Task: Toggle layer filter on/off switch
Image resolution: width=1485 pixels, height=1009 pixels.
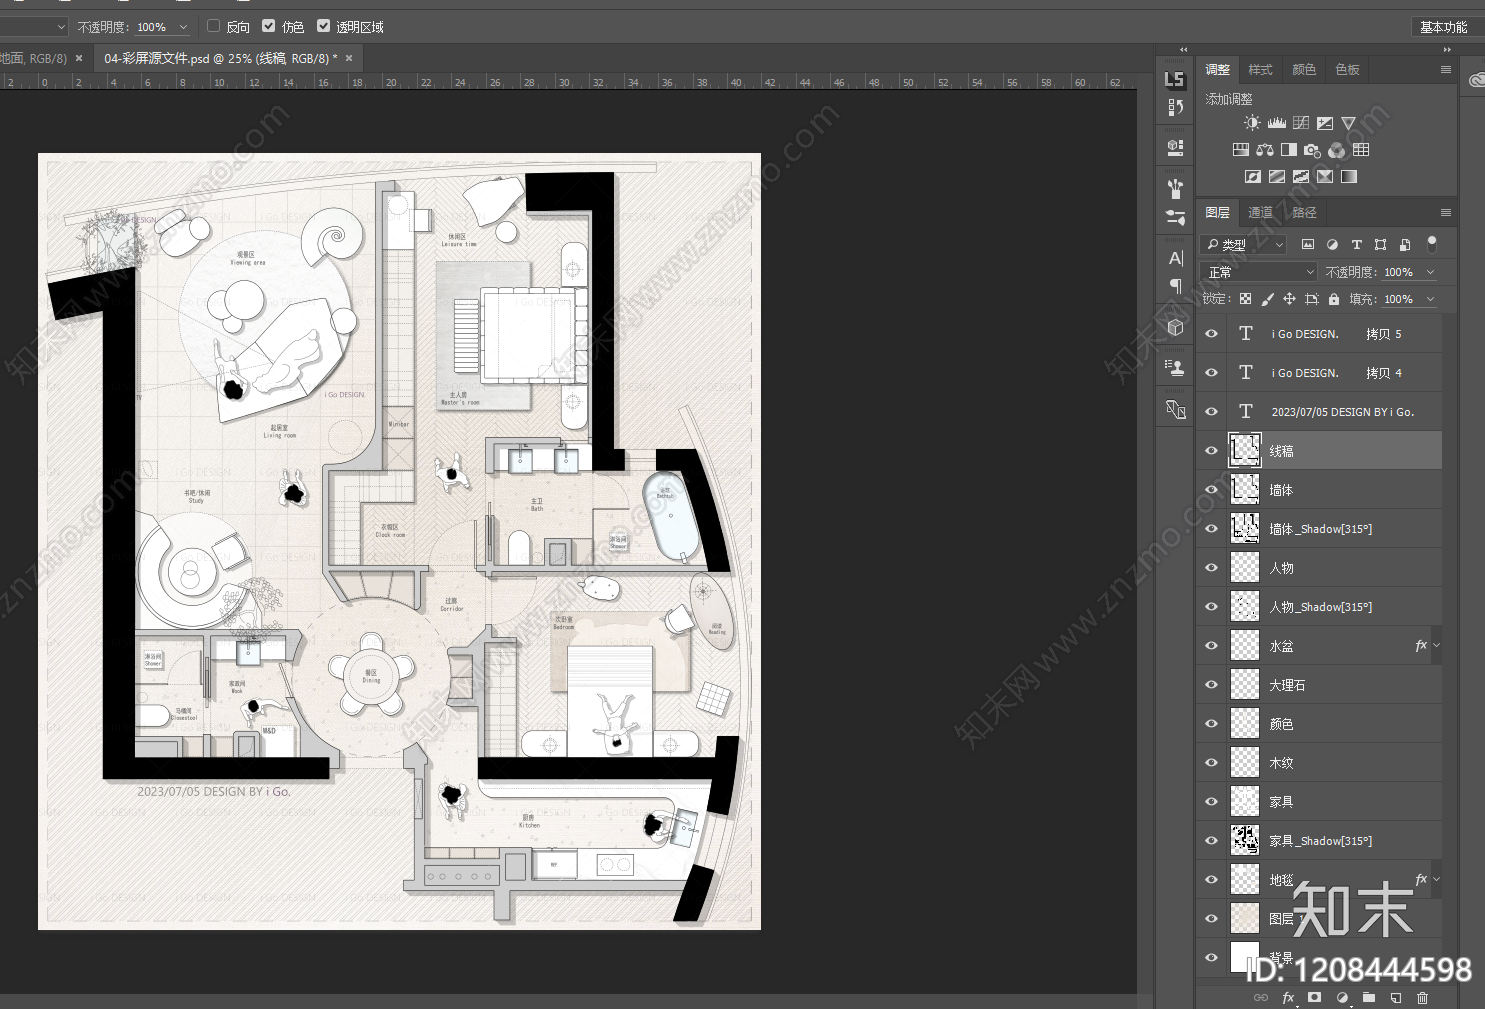Action: (1432, 243)
